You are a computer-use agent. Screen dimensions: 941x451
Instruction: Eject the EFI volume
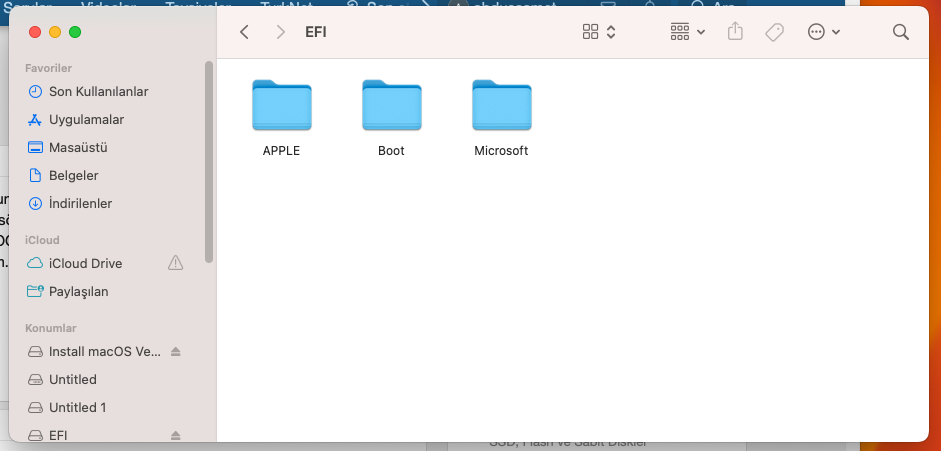[175, 435]
